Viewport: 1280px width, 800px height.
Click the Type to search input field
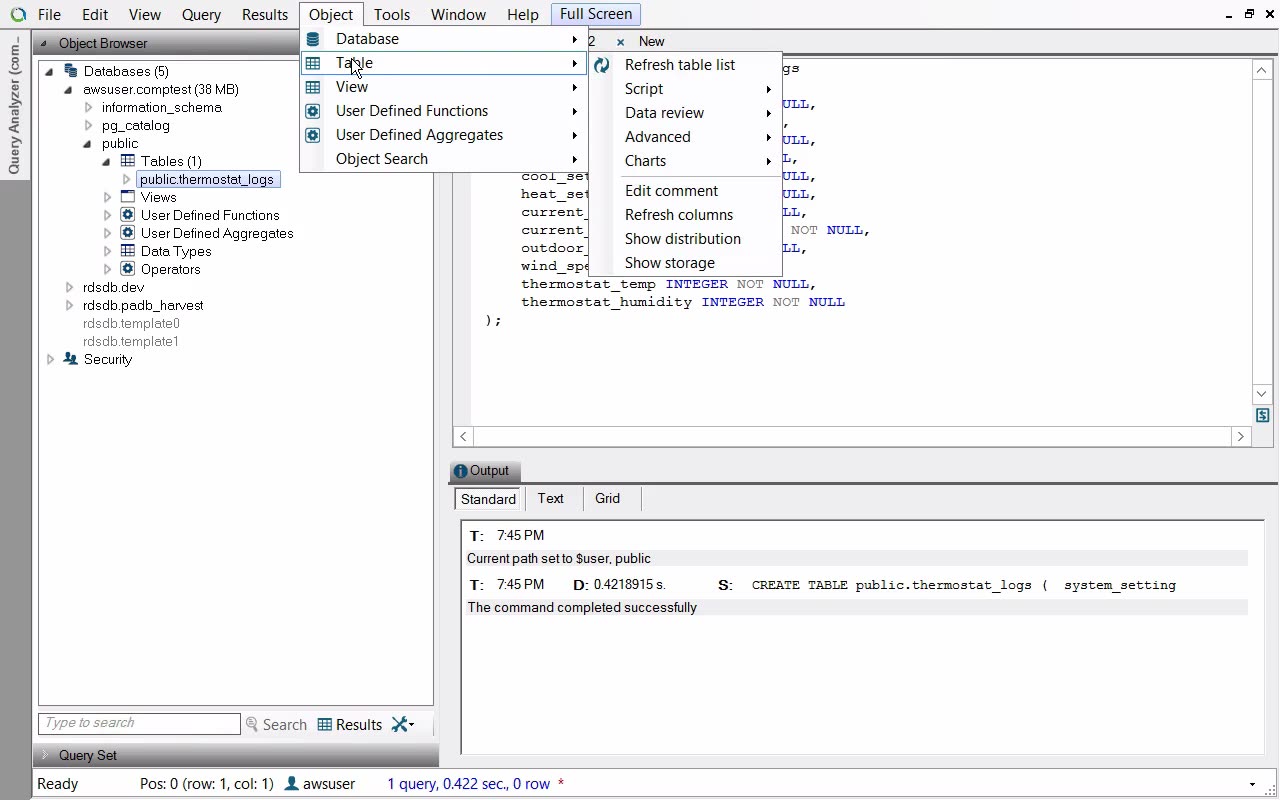pyautogui.click(x=139, y=723)
